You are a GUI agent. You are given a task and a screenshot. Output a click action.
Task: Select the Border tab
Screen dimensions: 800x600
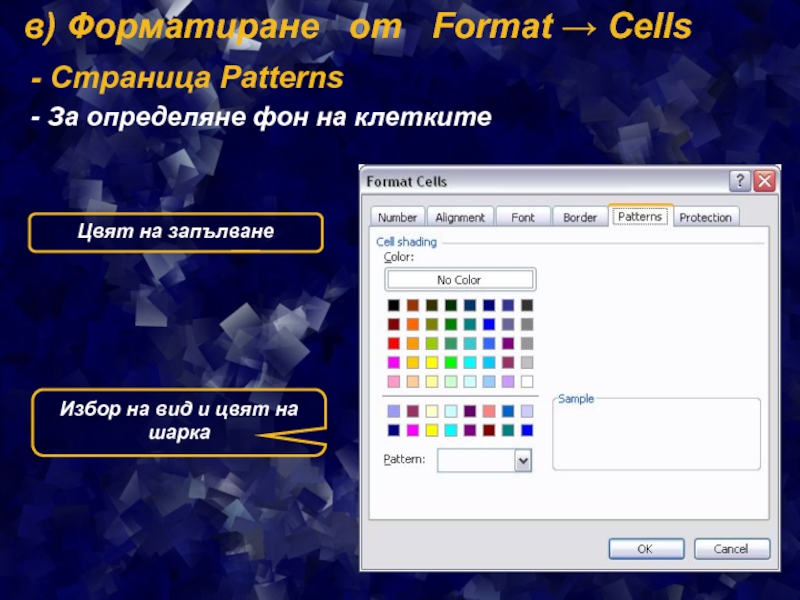pyautogui.click(x=580, y=217)
